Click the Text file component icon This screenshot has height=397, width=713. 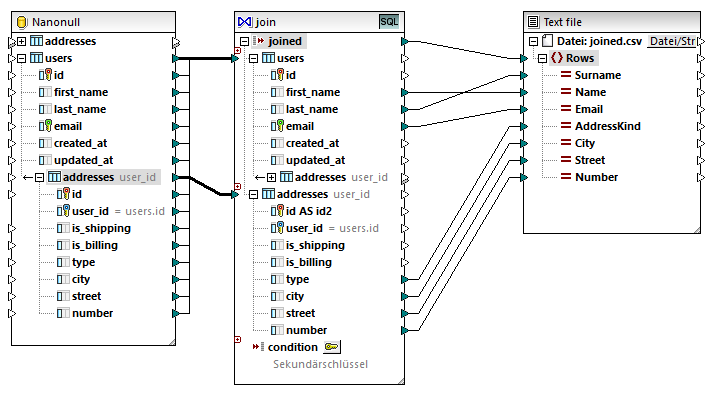point(533,22)
